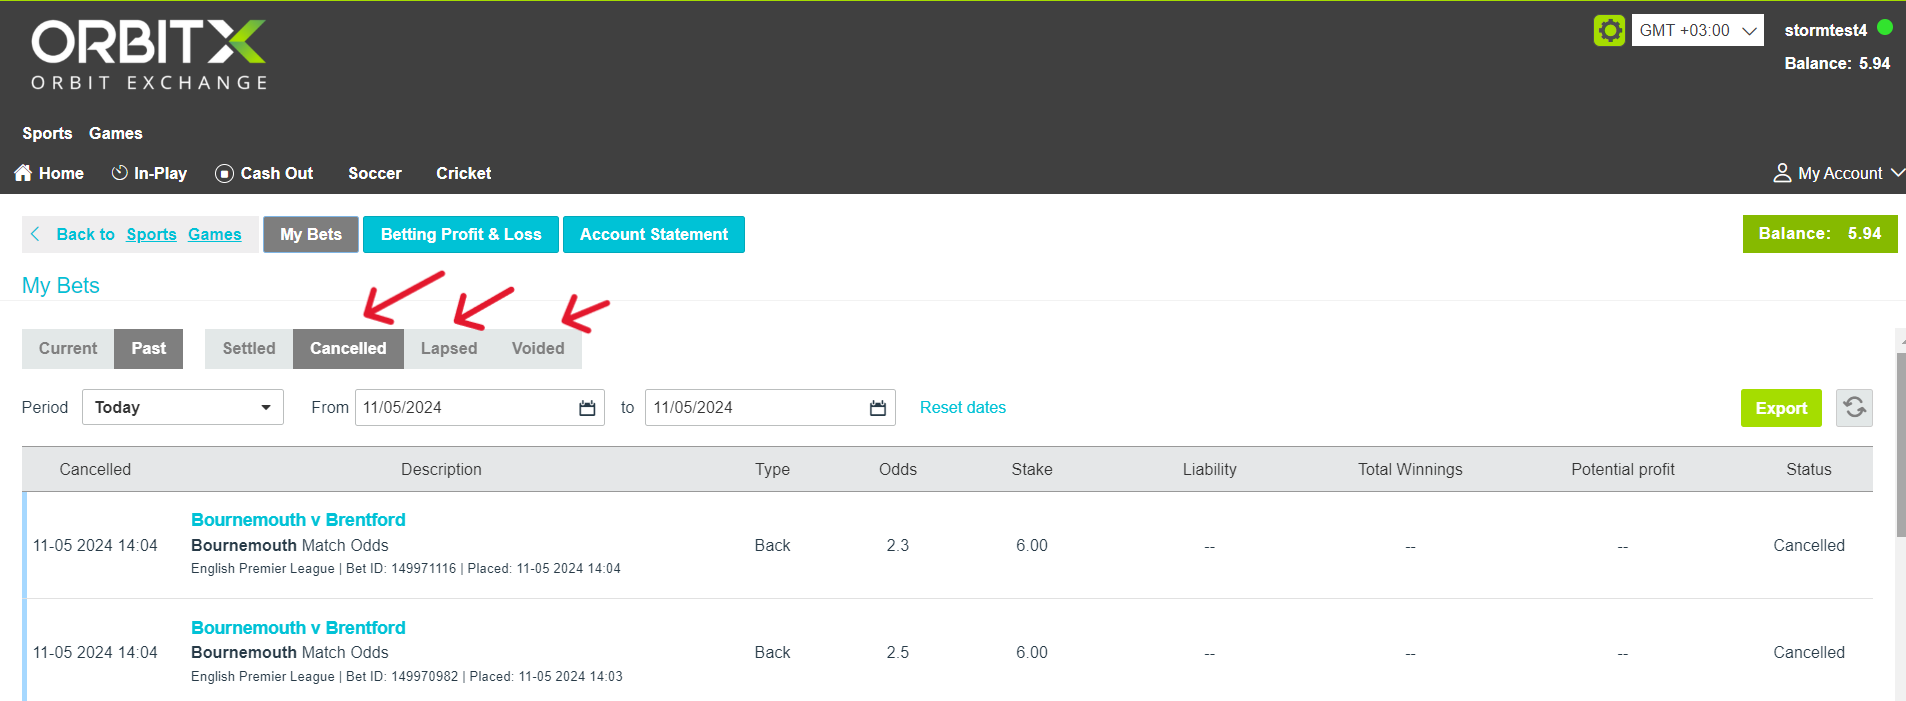1906x701 pixels.
Task: Click the In-Play clock icon
Action: [120, 173]
